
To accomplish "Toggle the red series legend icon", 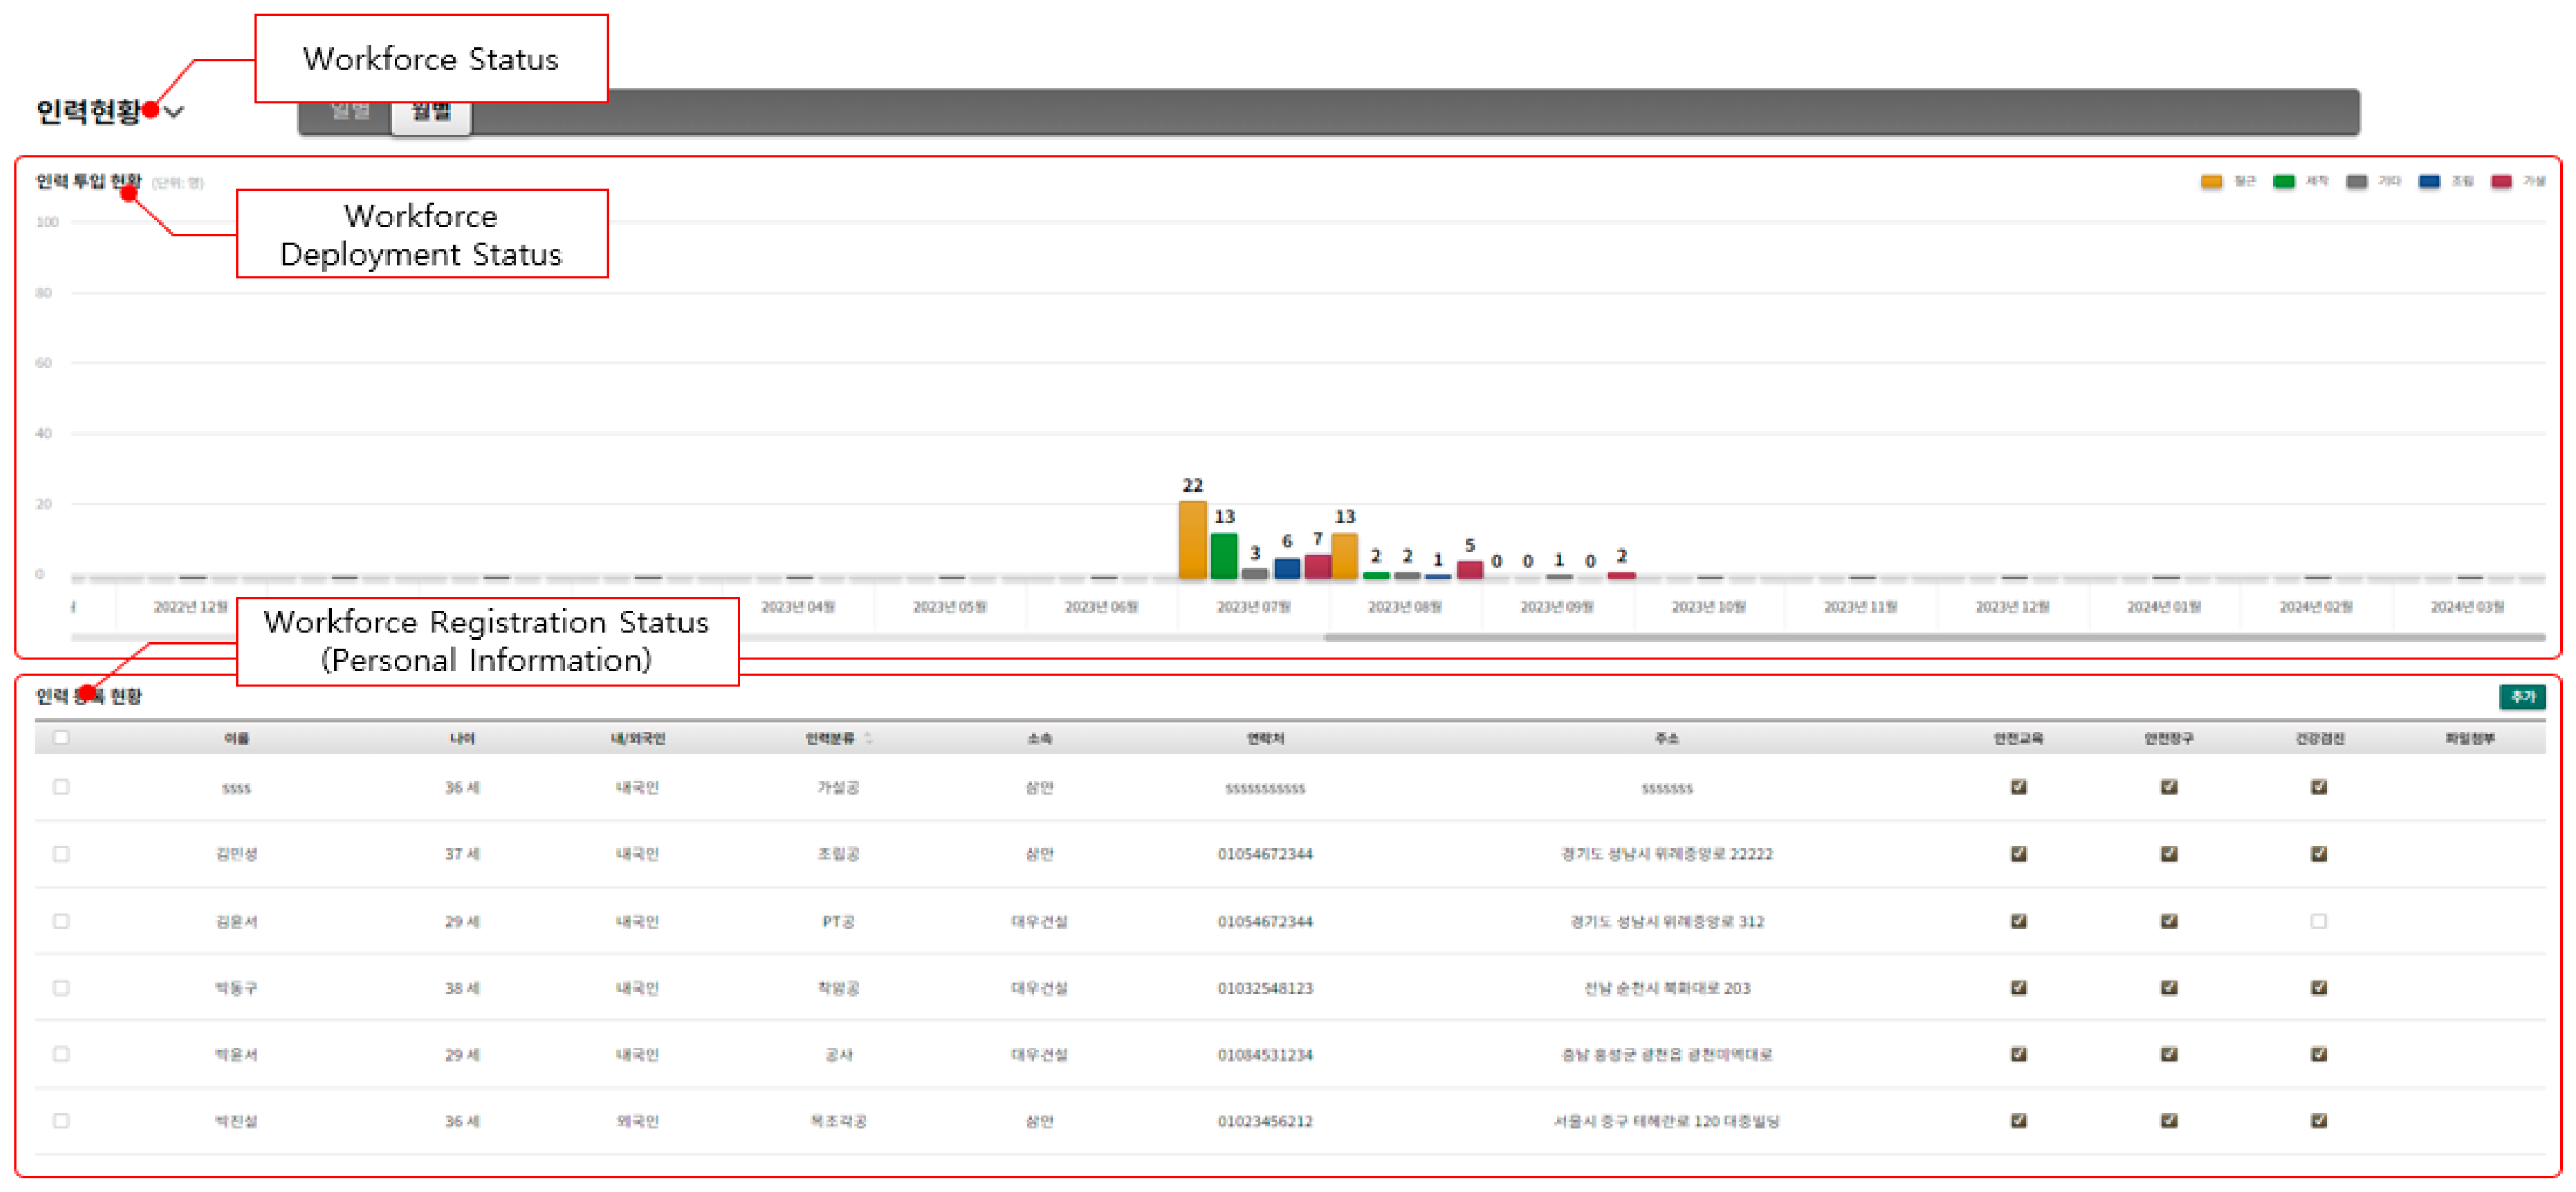I will pyautogui.click(x=2502, y=181).
